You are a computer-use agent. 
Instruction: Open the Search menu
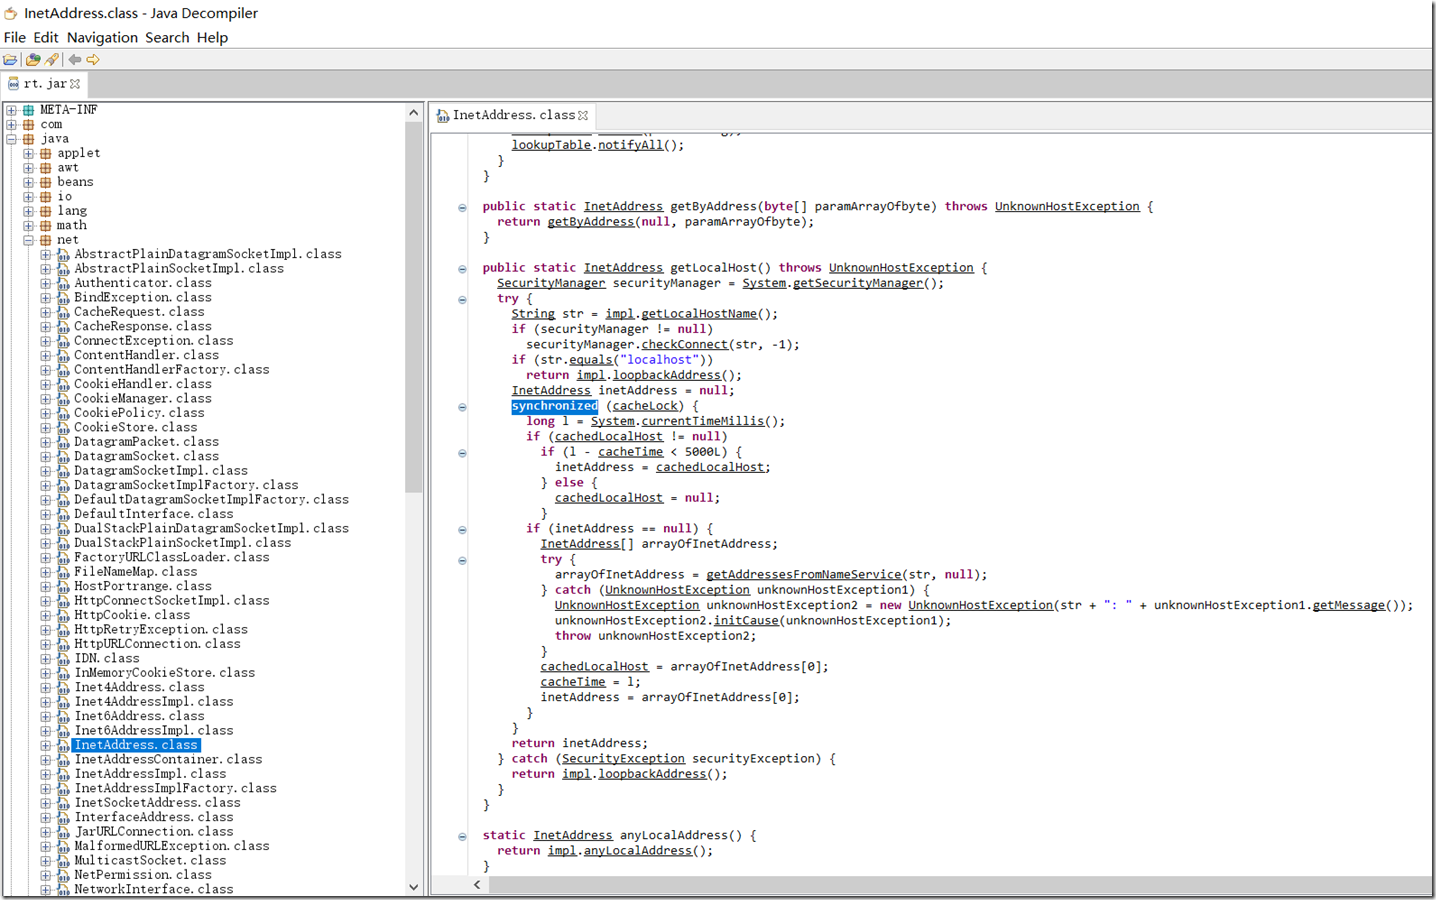point(167,37)
